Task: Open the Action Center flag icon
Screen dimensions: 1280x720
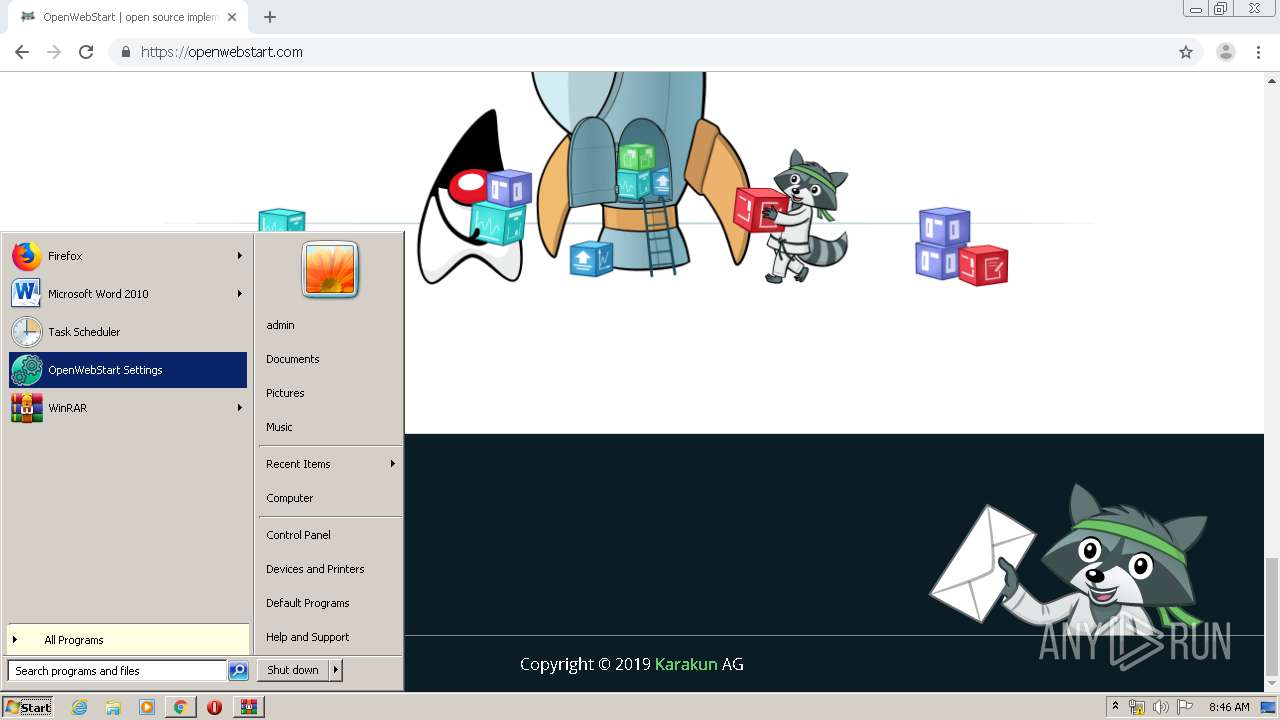Action: click(x=1185, y=707)
